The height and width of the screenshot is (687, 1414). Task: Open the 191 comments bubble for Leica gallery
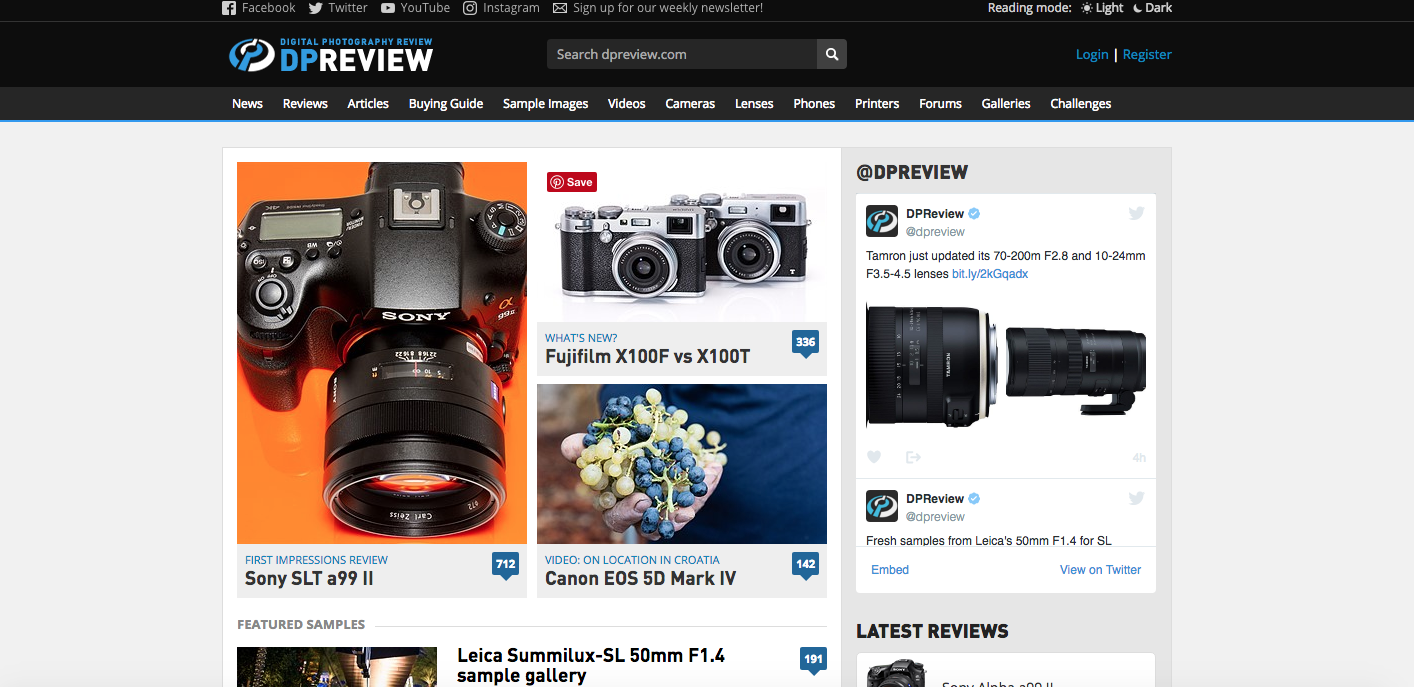coord(813,661)
